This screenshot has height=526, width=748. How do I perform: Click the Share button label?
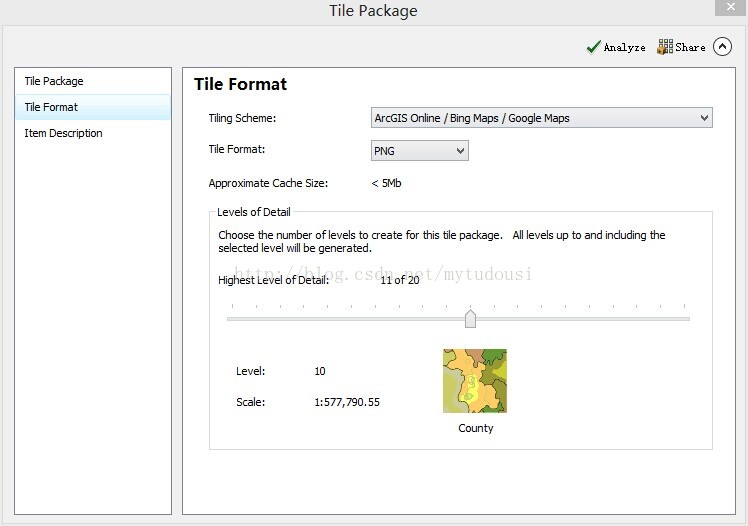point(690,47)
